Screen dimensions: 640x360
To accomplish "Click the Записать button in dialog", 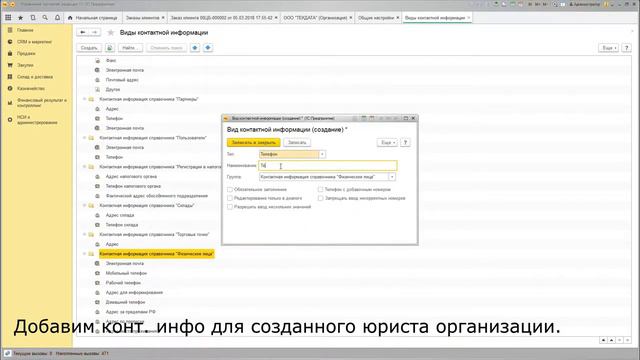I will point(297,142).
